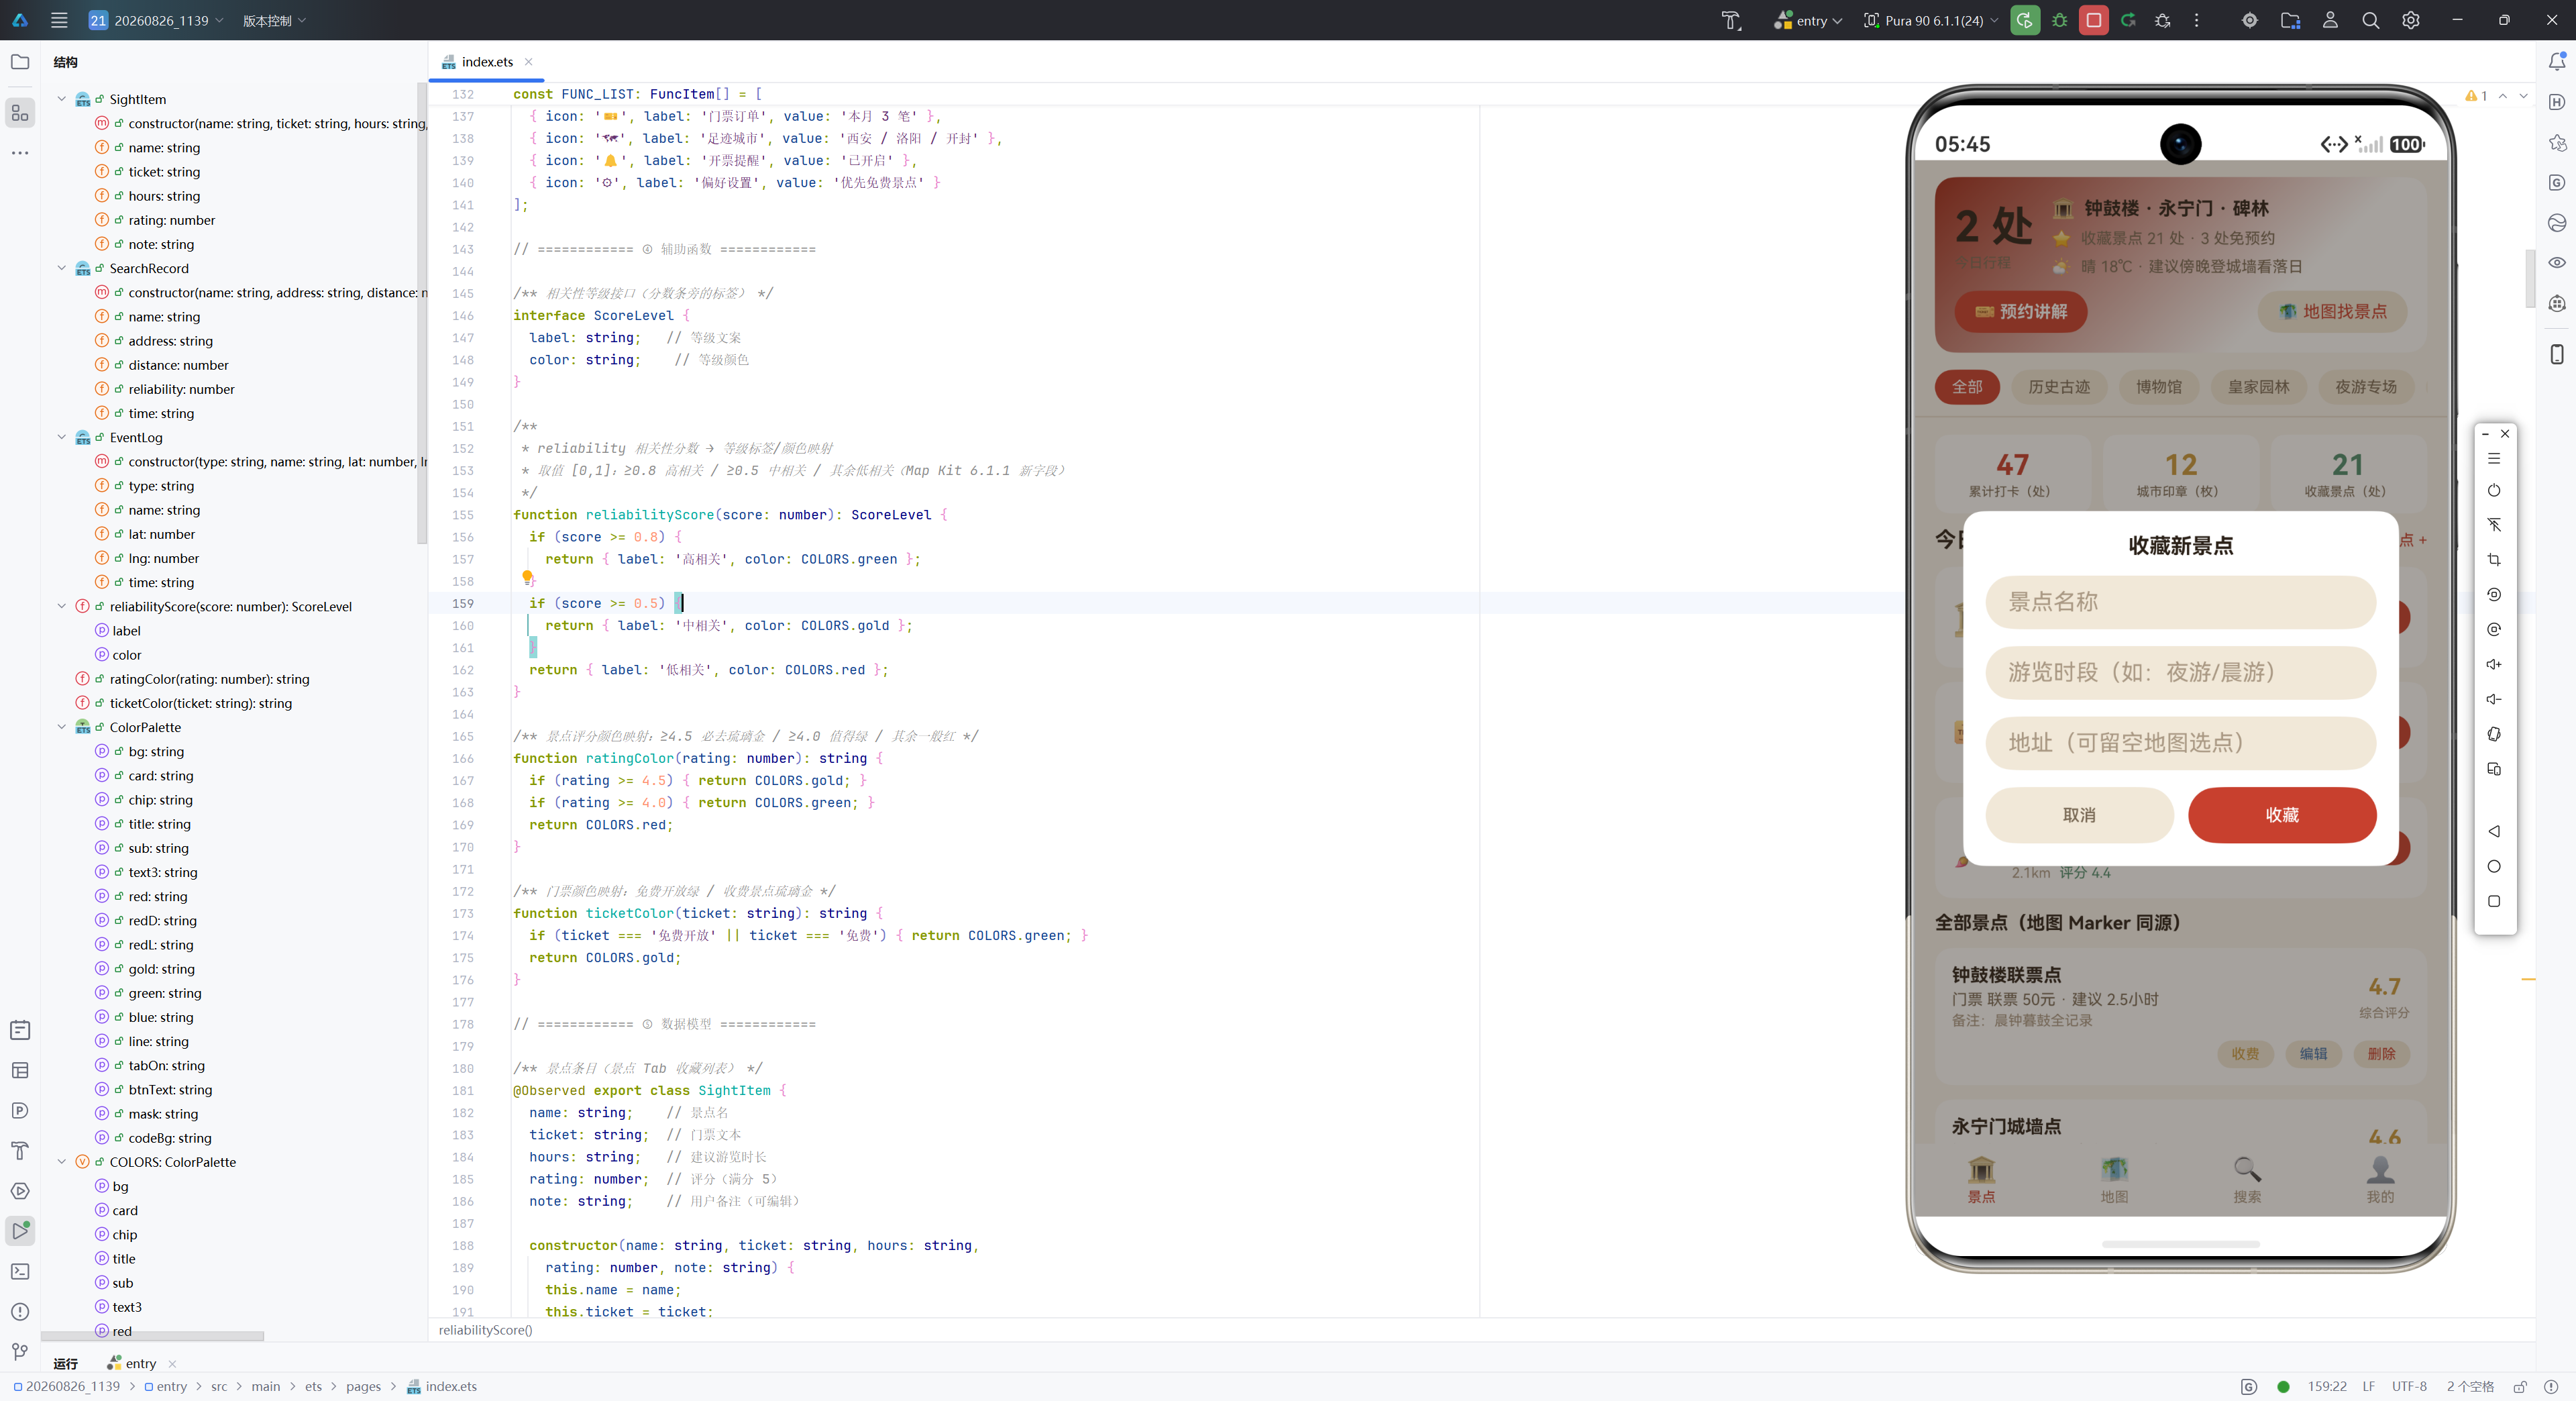Click the 预约讲解 button in emulator
This screenshot has height=1401, width=2576.
pyautogui.click(x=2021, y=312)
